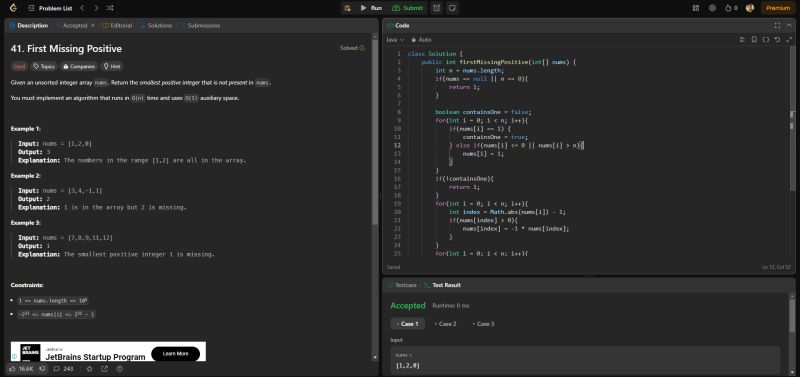The width and height of the screenshot is (800, 377).
Task: Collapse the Code panel with chevron
Action: 789,26
